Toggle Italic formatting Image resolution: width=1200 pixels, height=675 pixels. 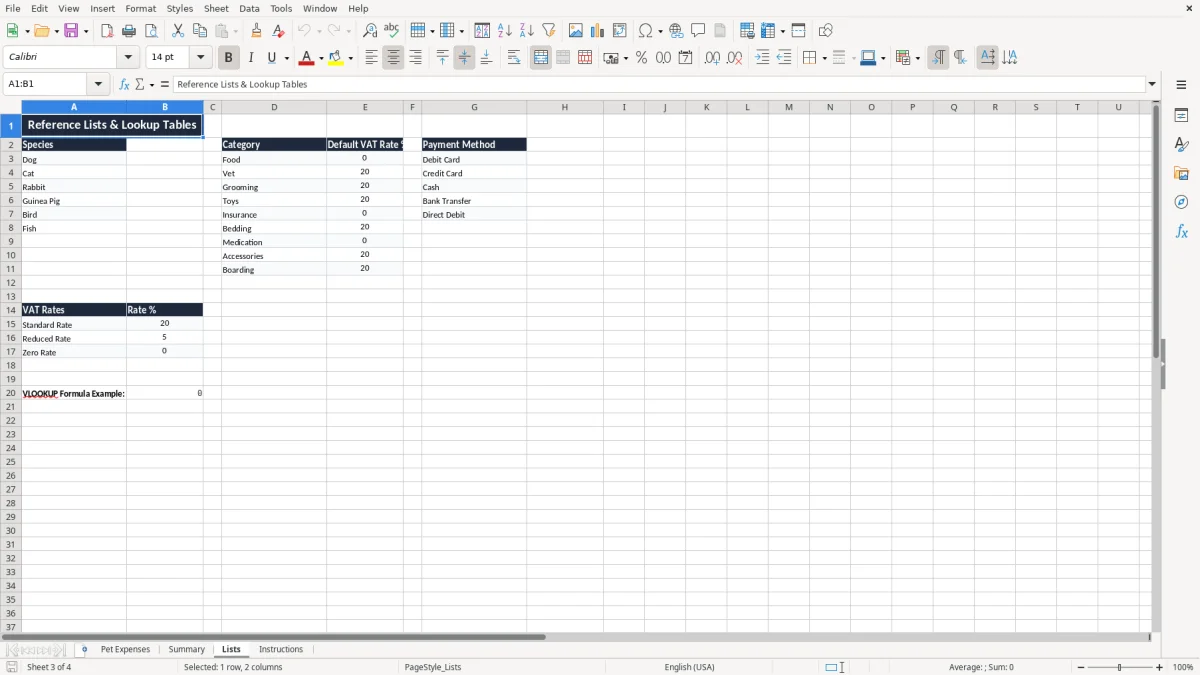coord(251,58)
